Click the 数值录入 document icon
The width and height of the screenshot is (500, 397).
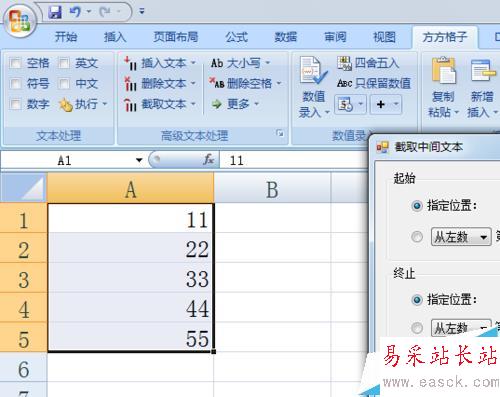tap(313, 71)
